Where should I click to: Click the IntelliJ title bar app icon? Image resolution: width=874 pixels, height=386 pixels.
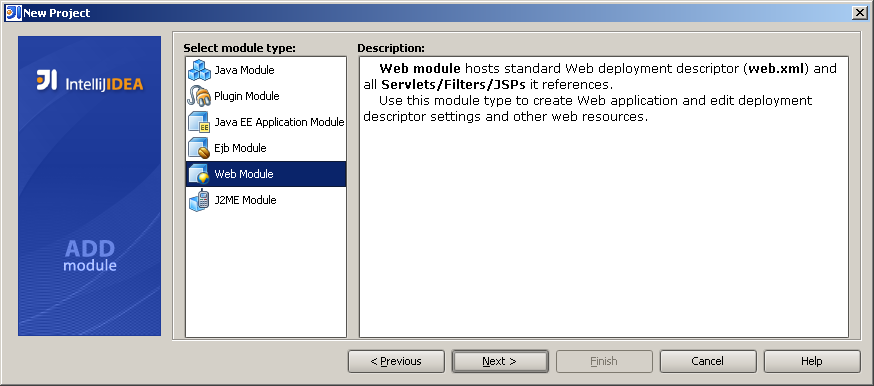pos(12,12)
